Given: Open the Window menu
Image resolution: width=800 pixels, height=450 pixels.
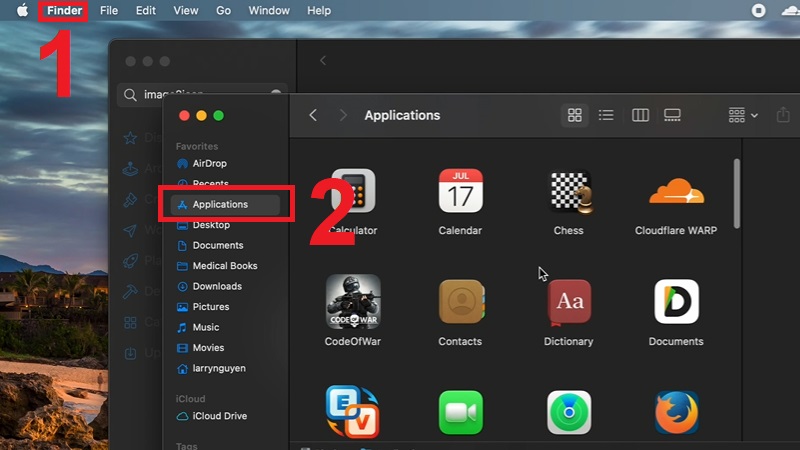Looking at the screenshot, I should click(269, 10).
